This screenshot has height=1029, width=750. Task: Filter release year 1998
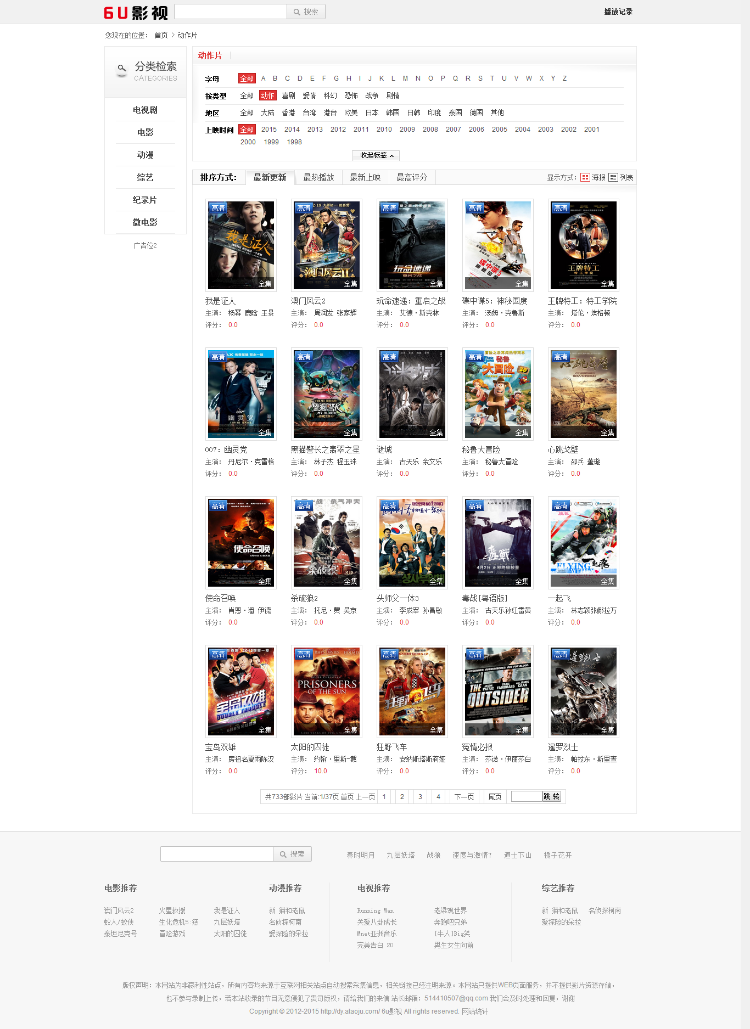[295, 141]
